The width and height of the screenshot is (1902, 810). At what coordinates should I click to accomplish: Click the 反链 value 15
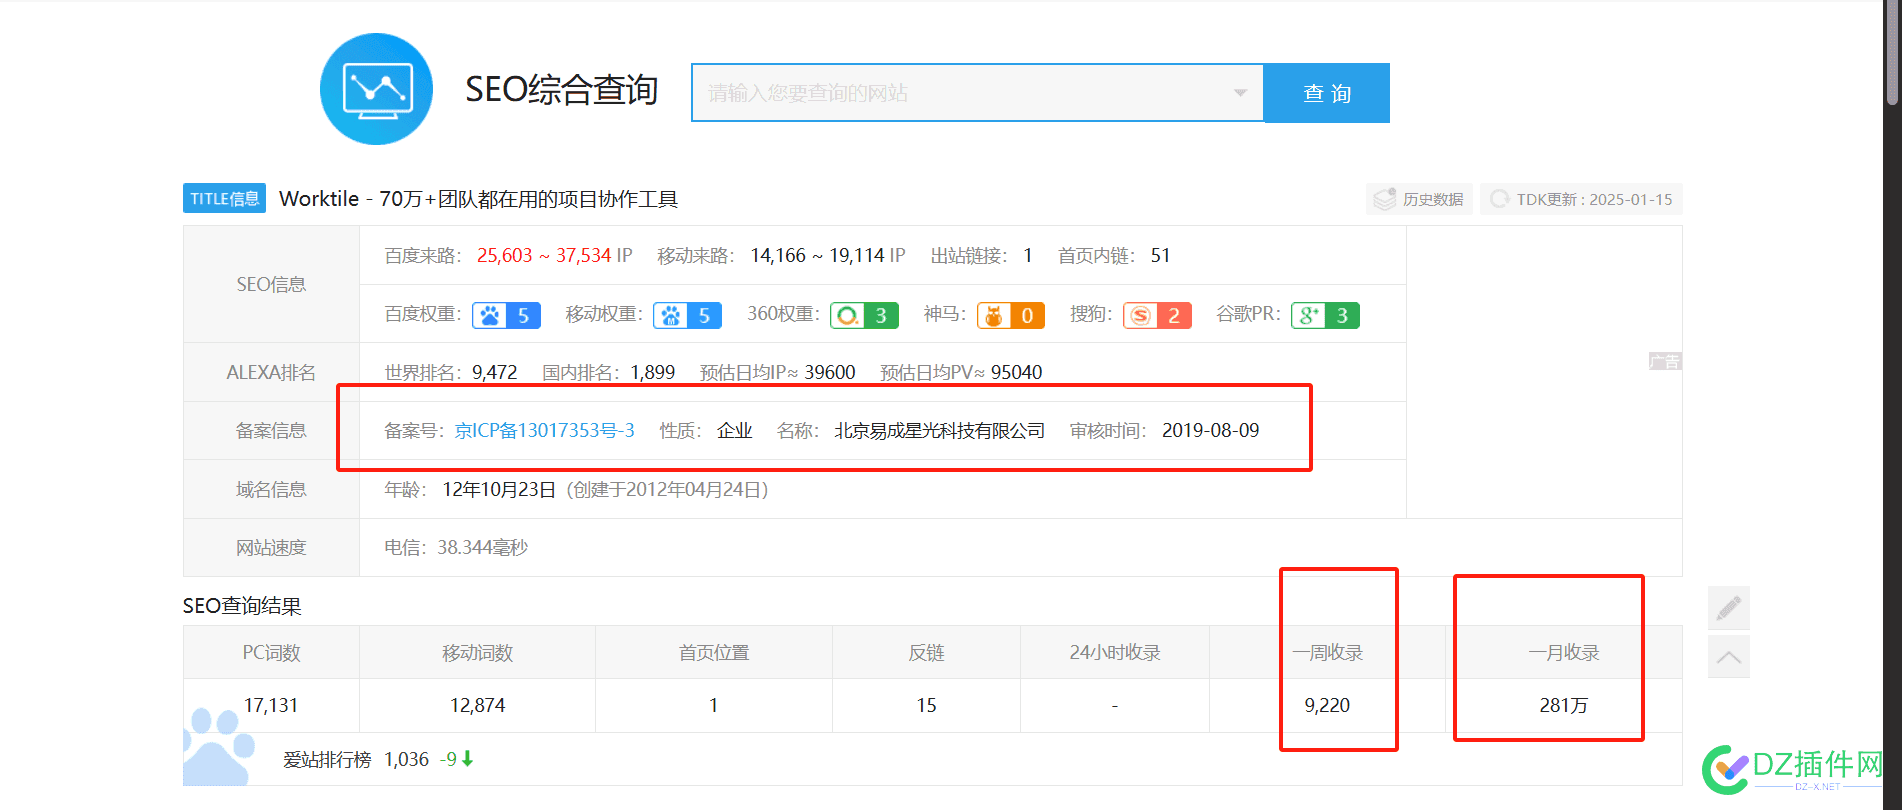926,705
